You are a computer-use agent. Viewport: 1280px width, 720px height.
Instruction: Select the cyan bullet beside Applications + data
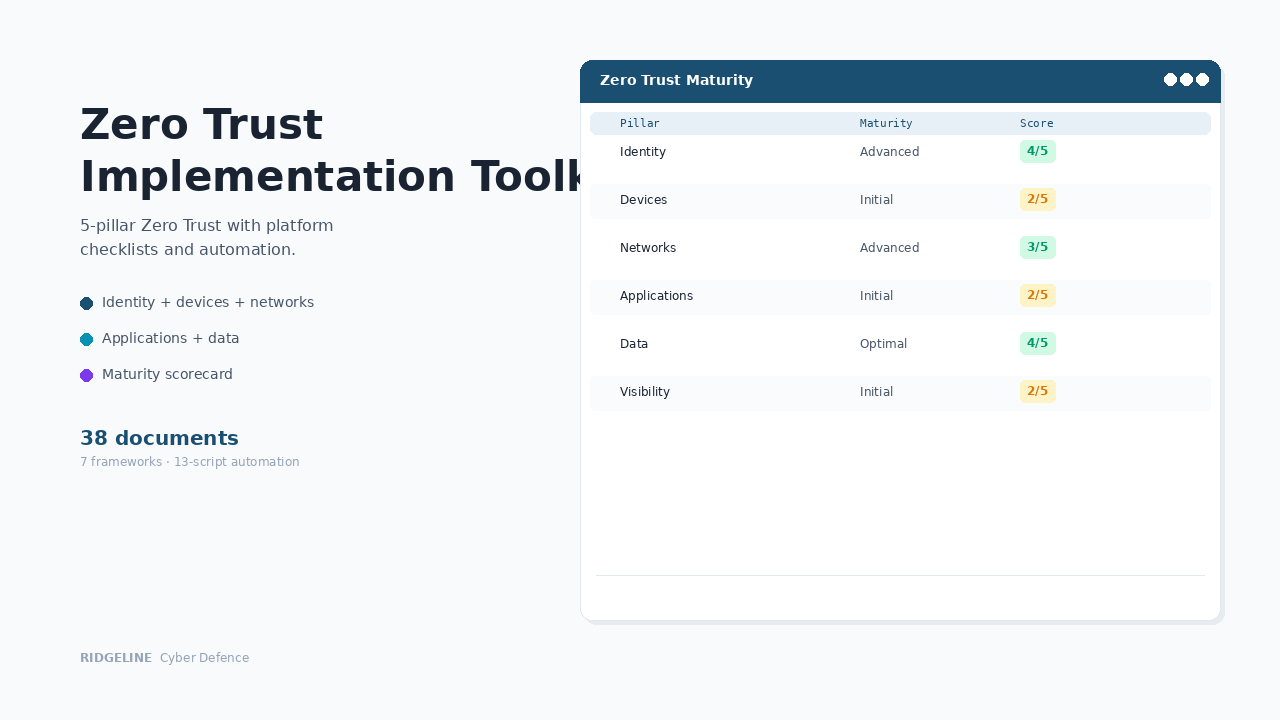(x=87, y=339)
